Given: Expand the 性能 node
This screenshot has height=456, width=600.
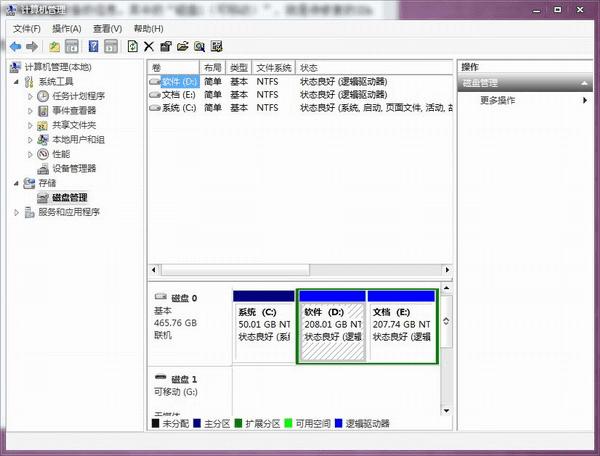Looking at the screenshot, I should click(30, 155).
